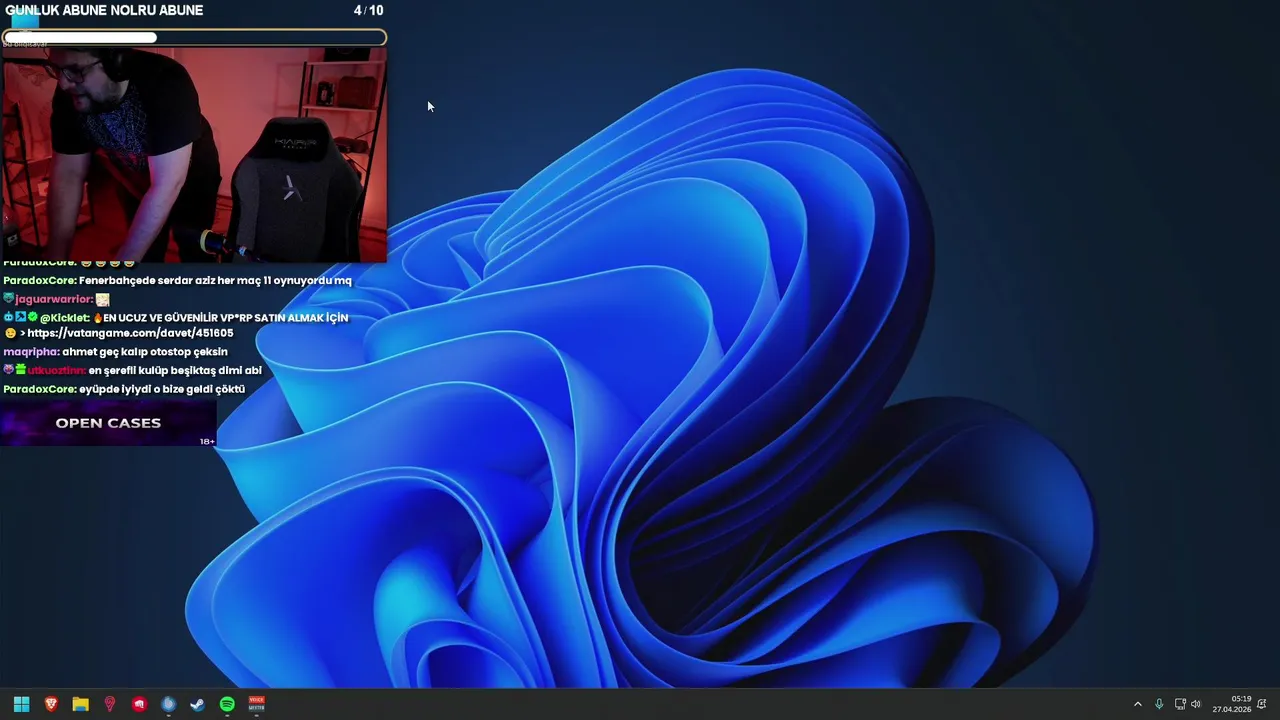Click the subscription goal progress bar

pos(194,38)
